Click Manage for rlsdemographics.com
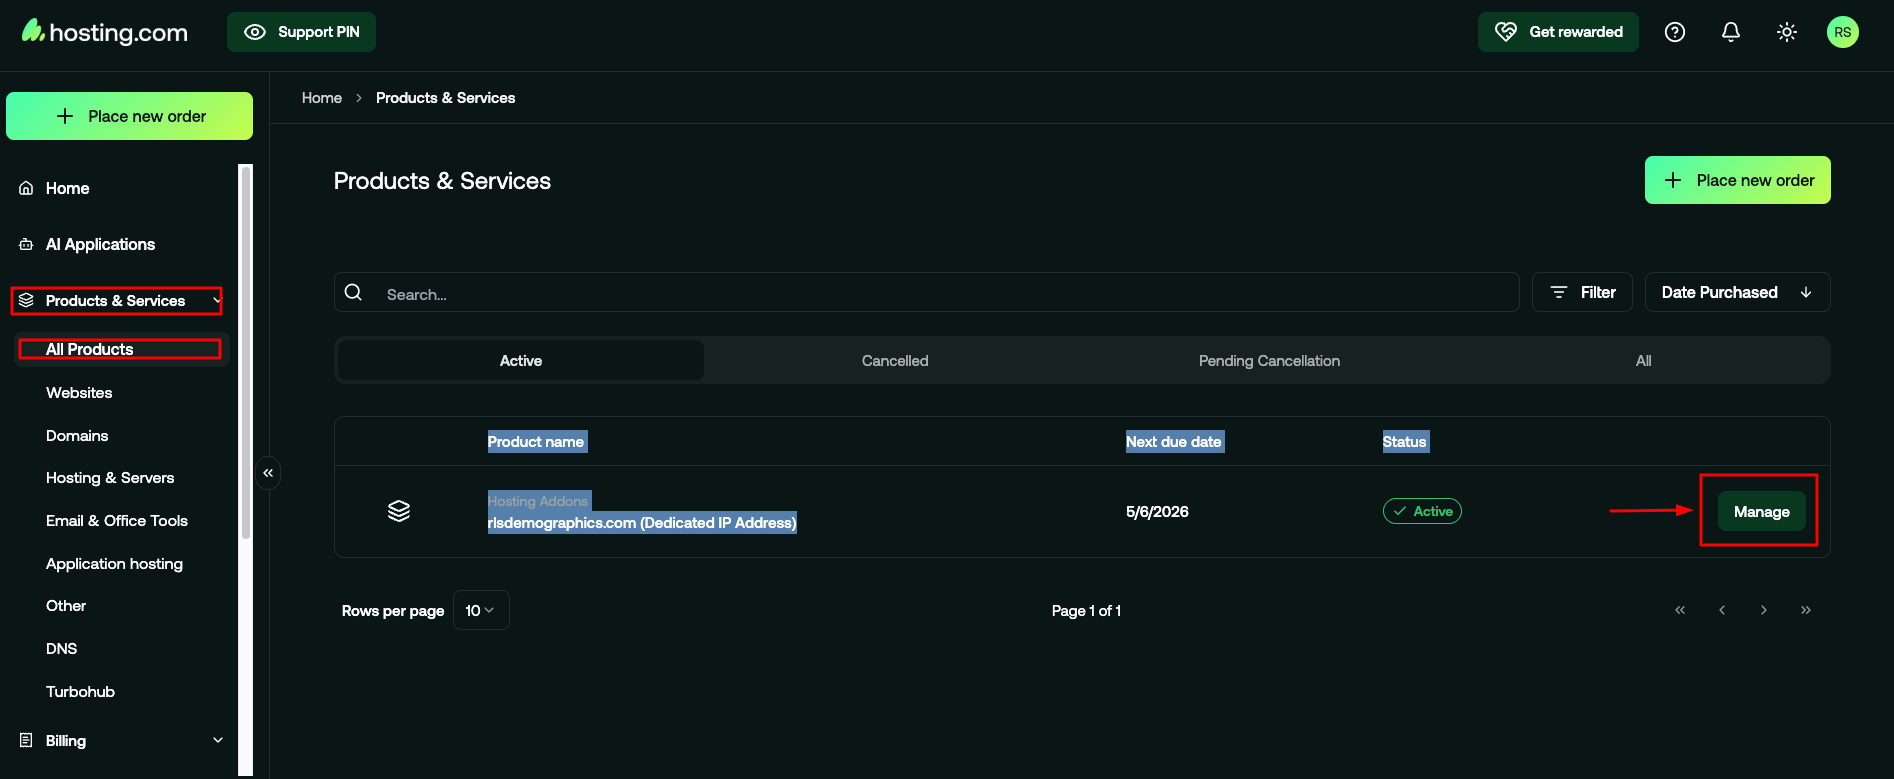Screen dimensions: 1894x779 tap(1761, 511)
